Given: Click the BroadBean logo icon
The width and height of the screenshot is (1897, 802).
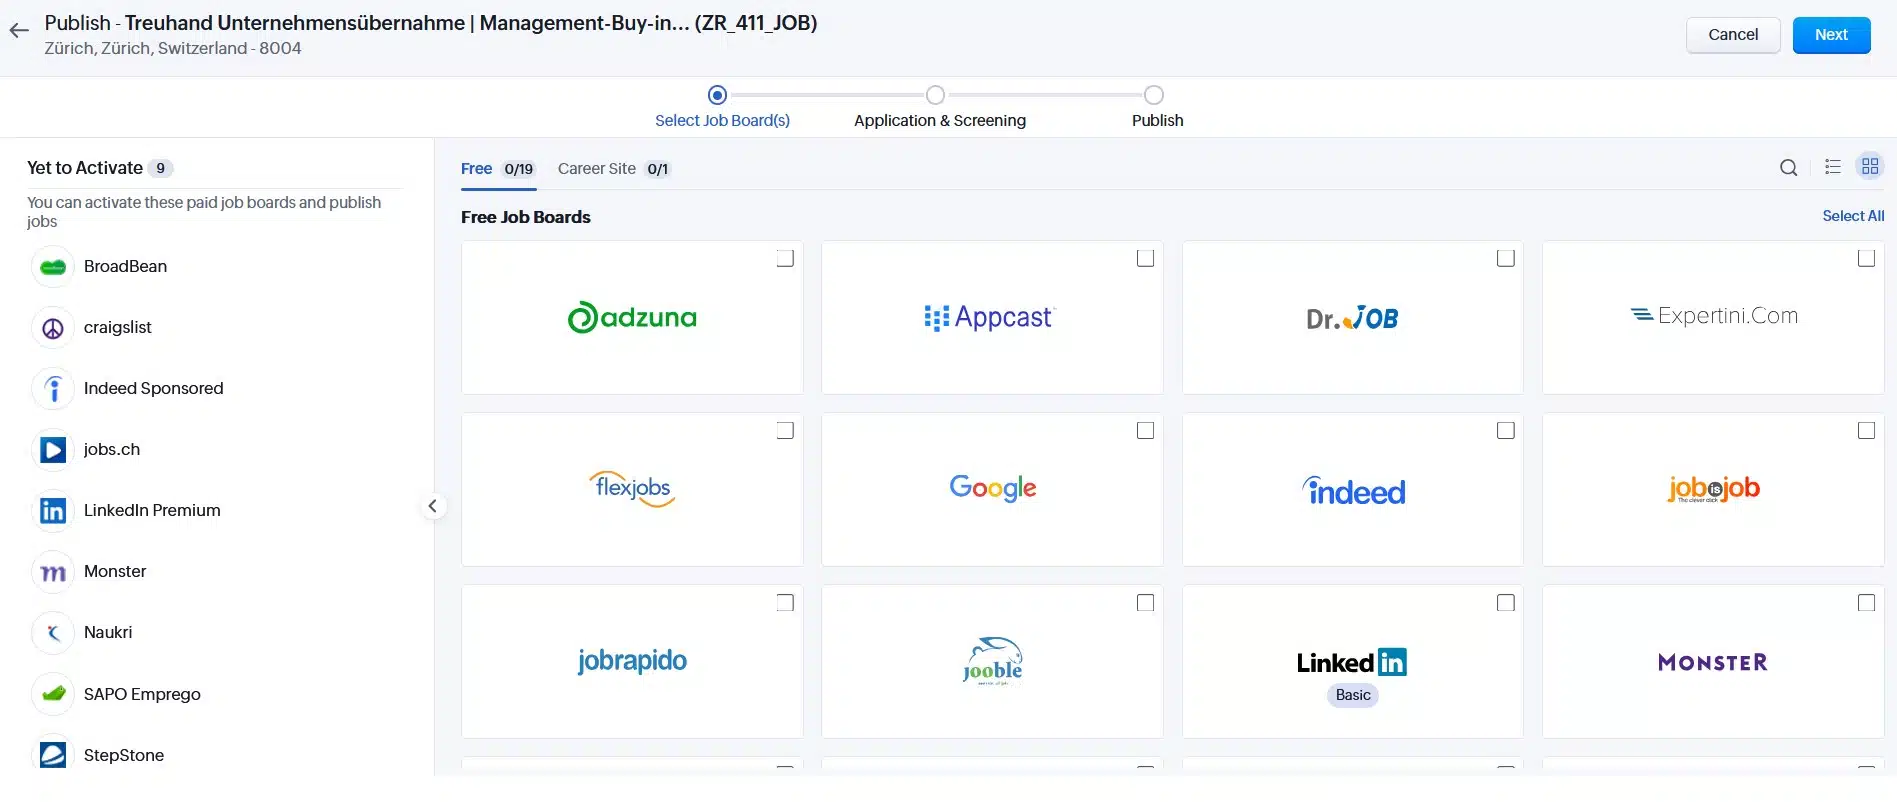Looking at the screenshot, I should (x=53, y=267).
